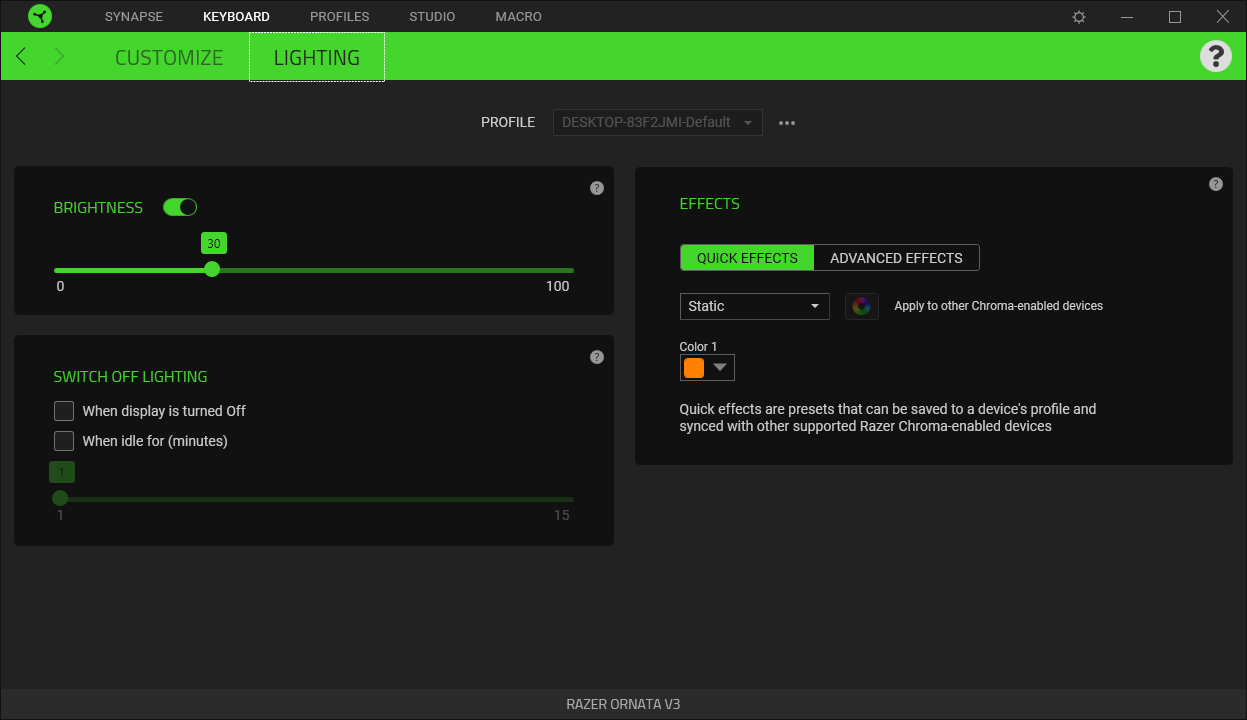Viewport: 1247px width, 720px height.
Task: Click the Brightness panel help icon
Action: (x=597, y=188)
